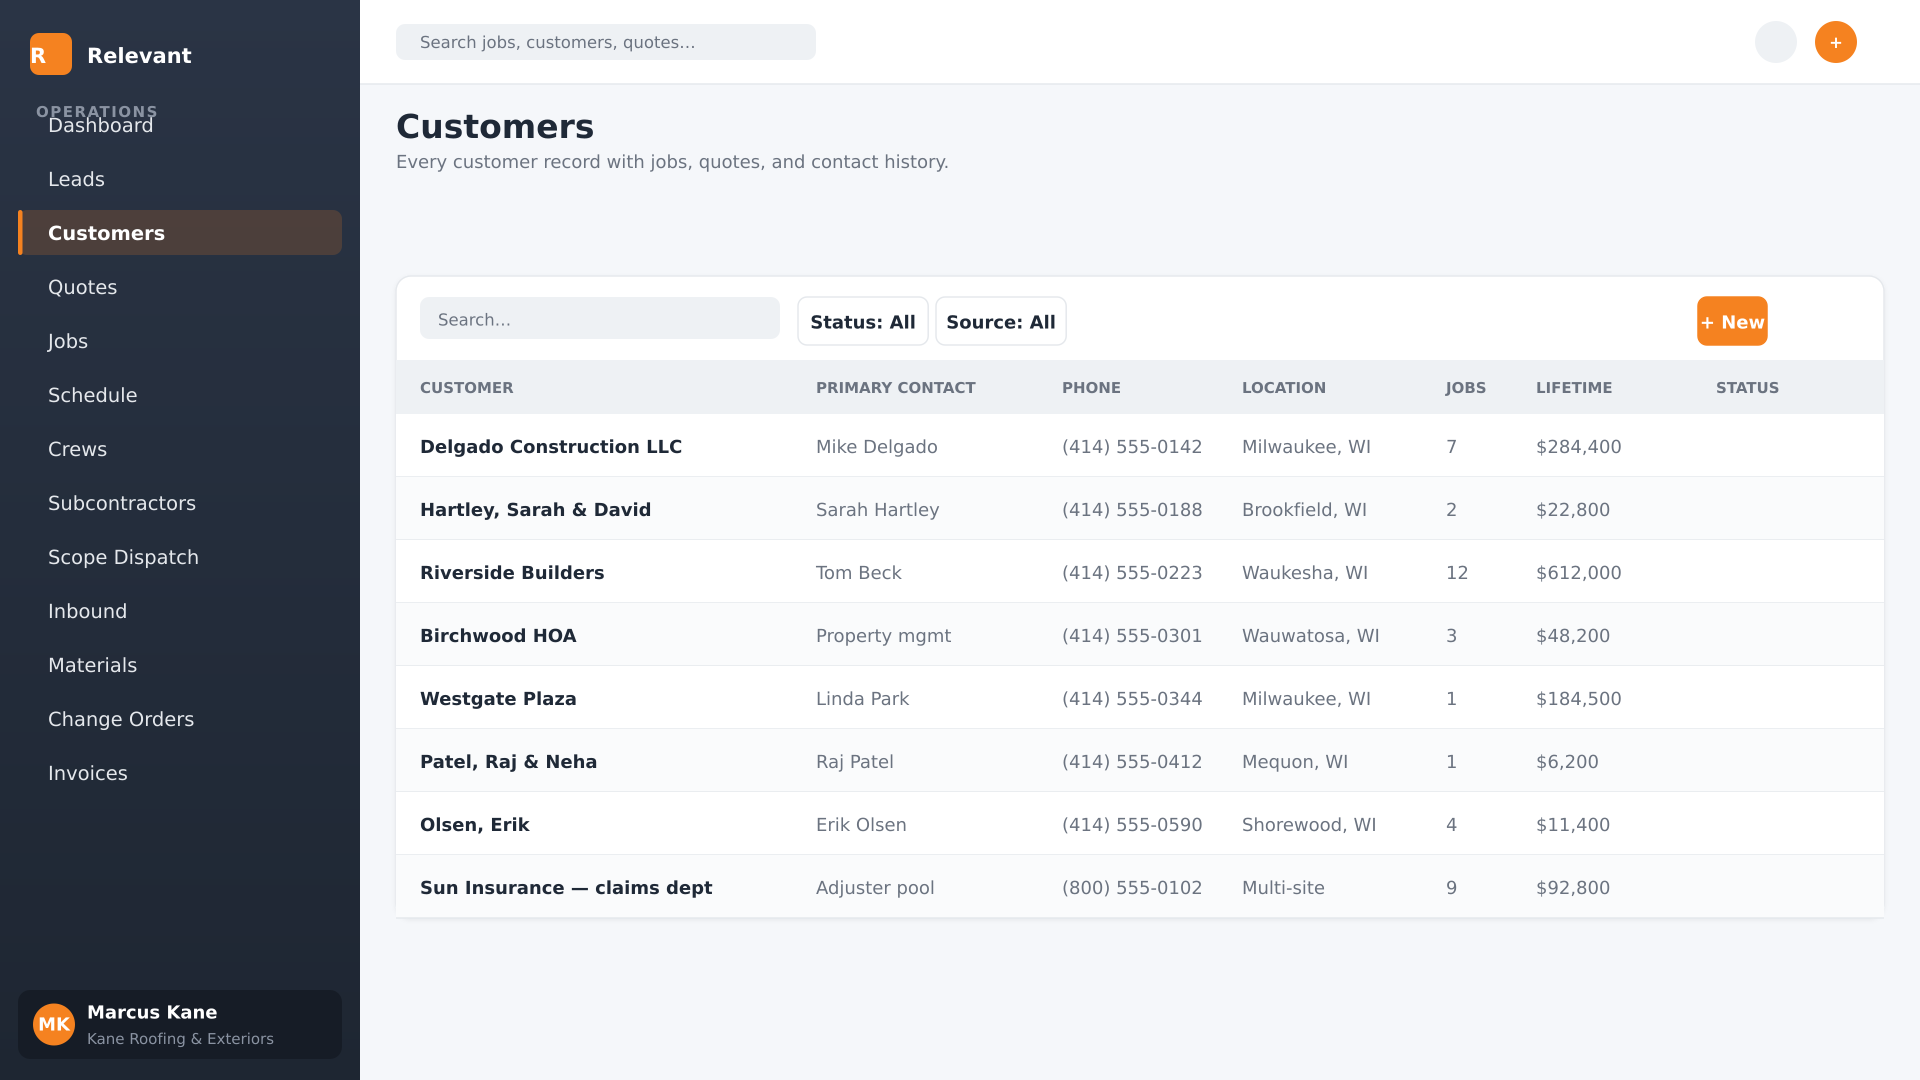Click phone number (414) 555-0223
Viewport: 1920px width, 1080px height.
(x=1132, y=573)
